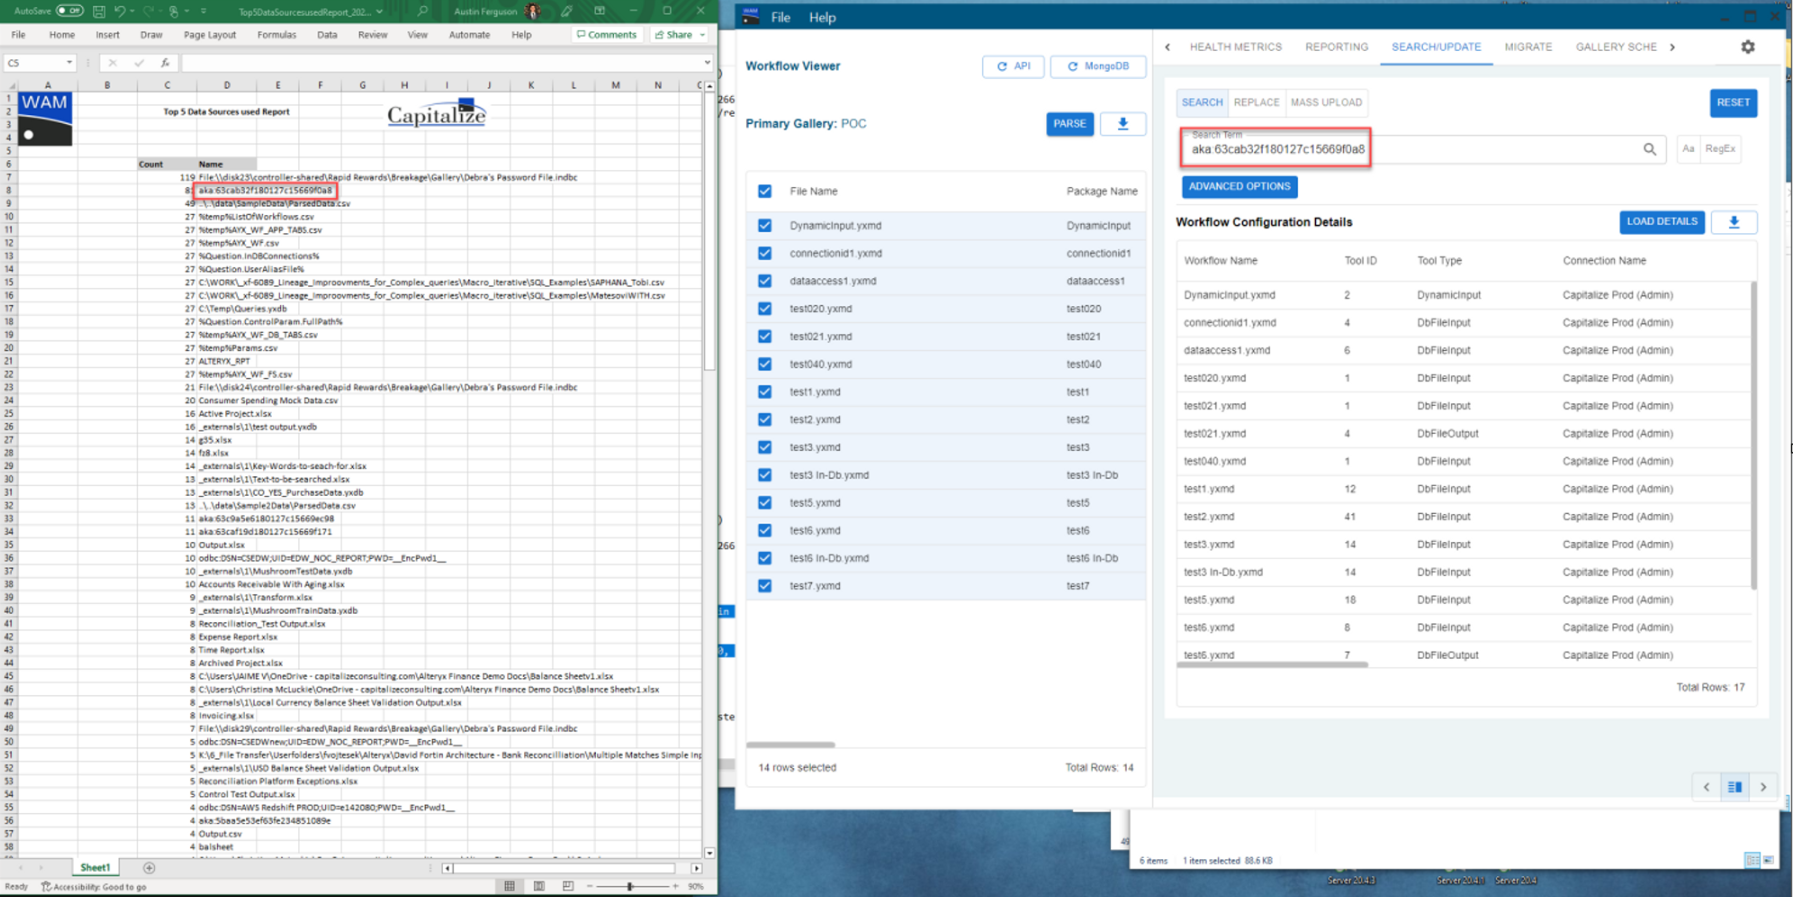Image resolution: width=1793 pixels, height=897 pixels.
Task: Switch to Page Layout view icon
Action: click(x=539, y=886)
